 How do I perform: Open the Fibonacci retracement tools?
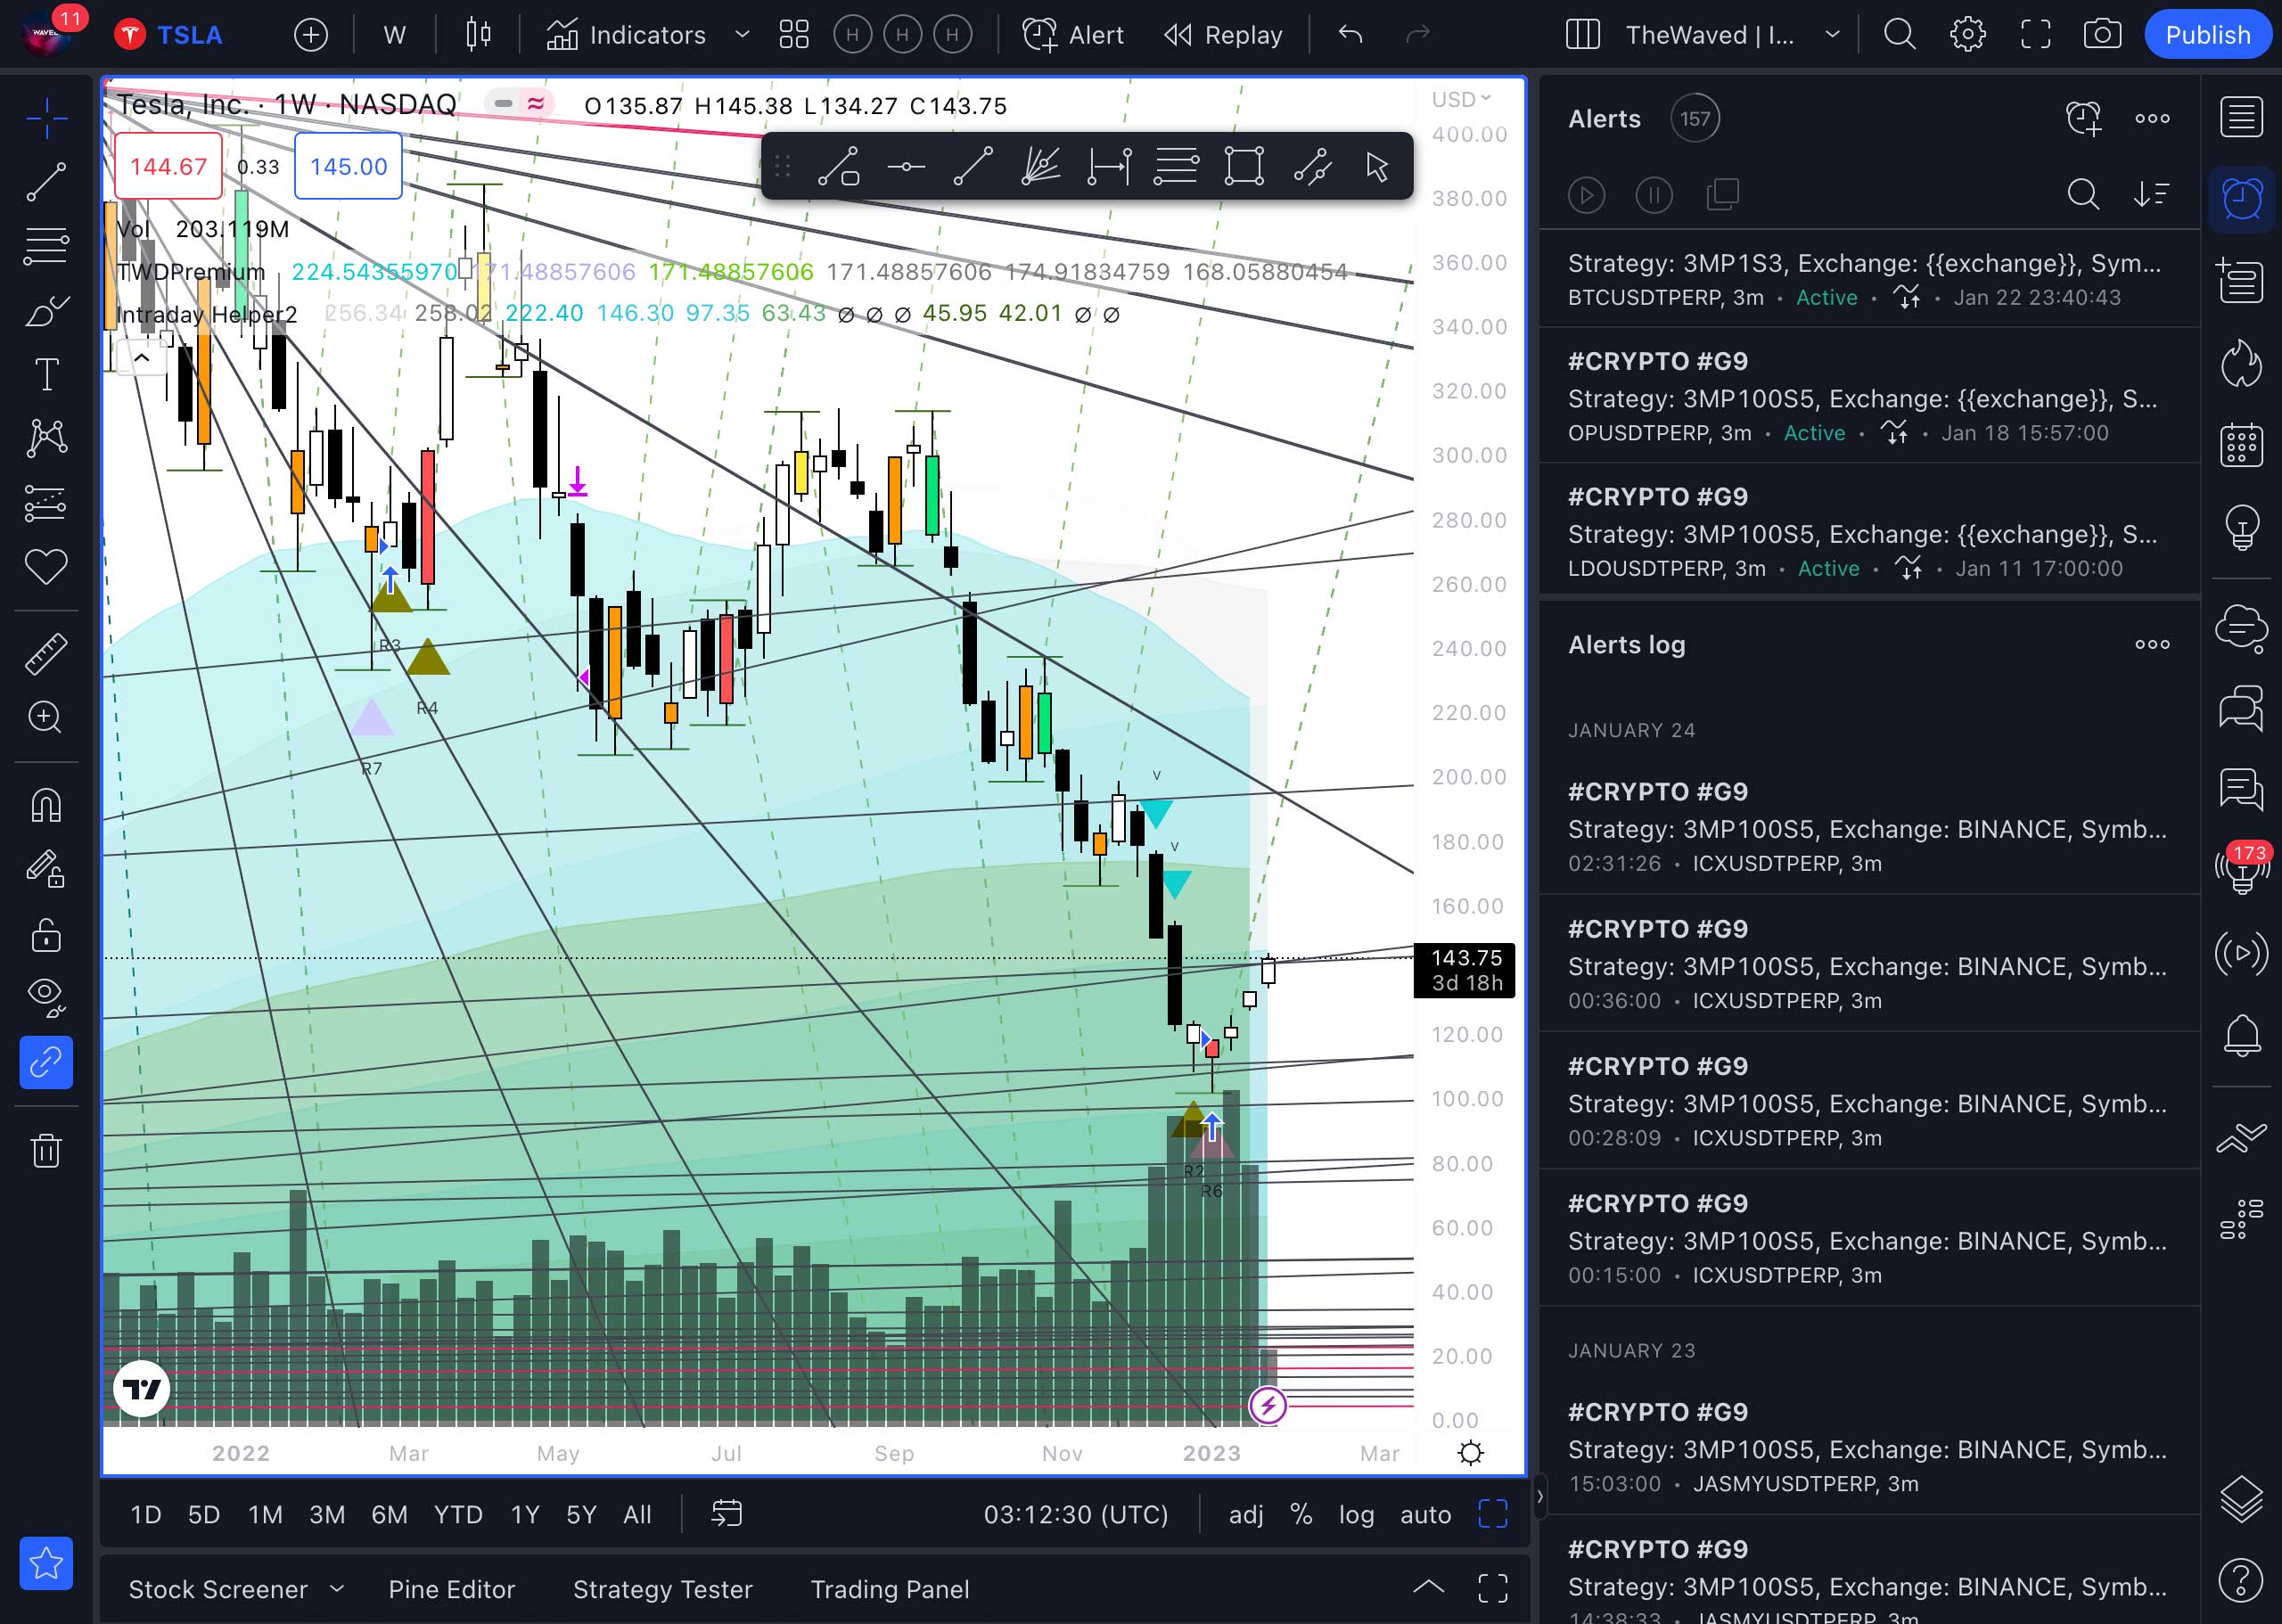point(46,246)
